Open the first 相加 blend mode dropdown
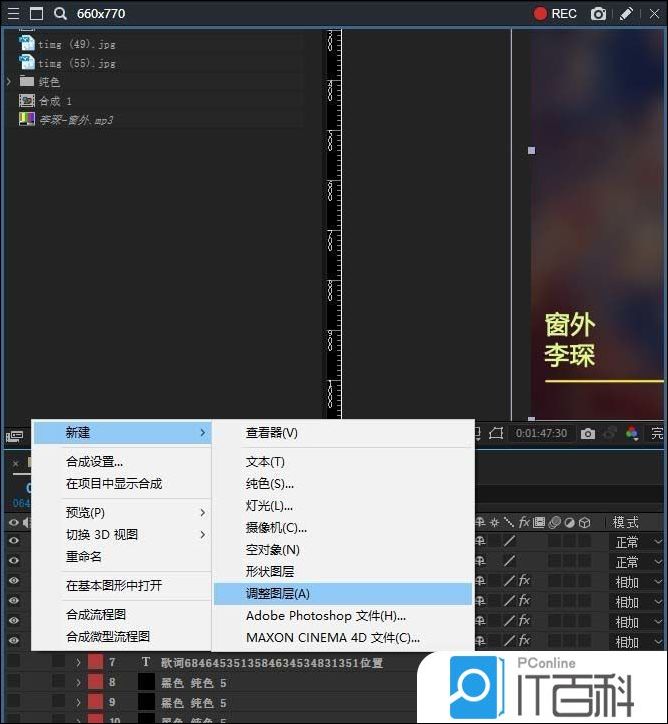 pos(638,582)
